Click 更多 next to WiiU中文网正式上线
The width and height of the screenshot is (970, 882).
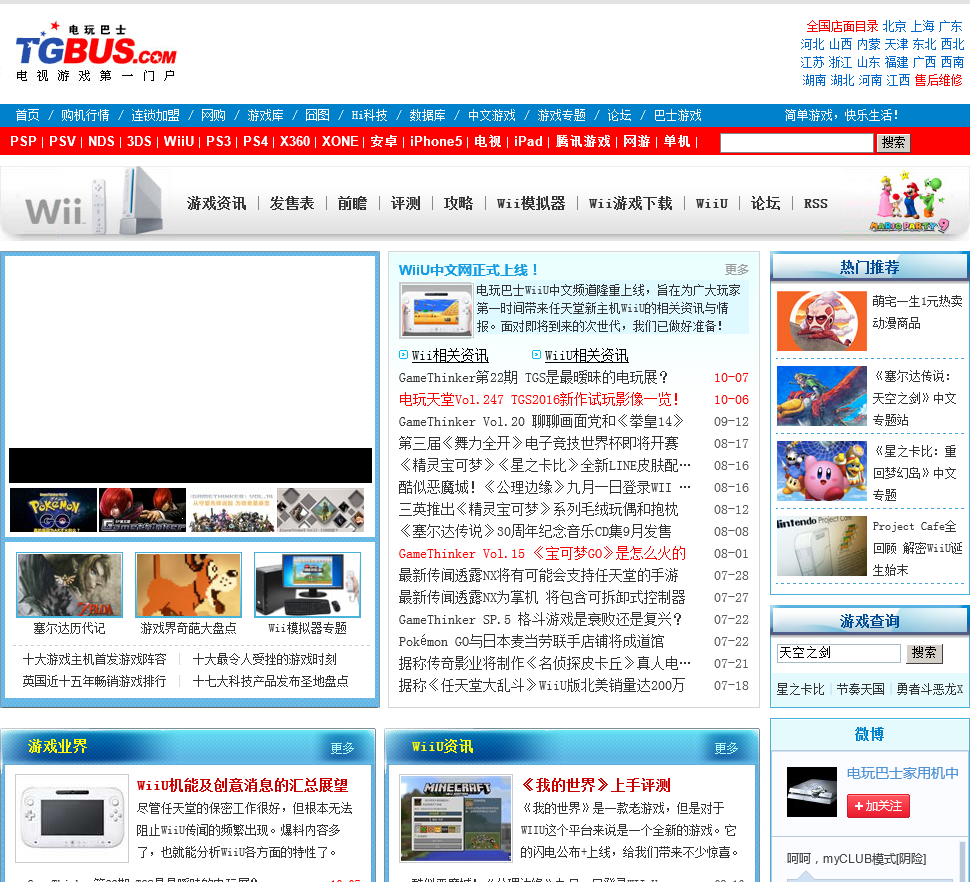(x=737, y=269)
